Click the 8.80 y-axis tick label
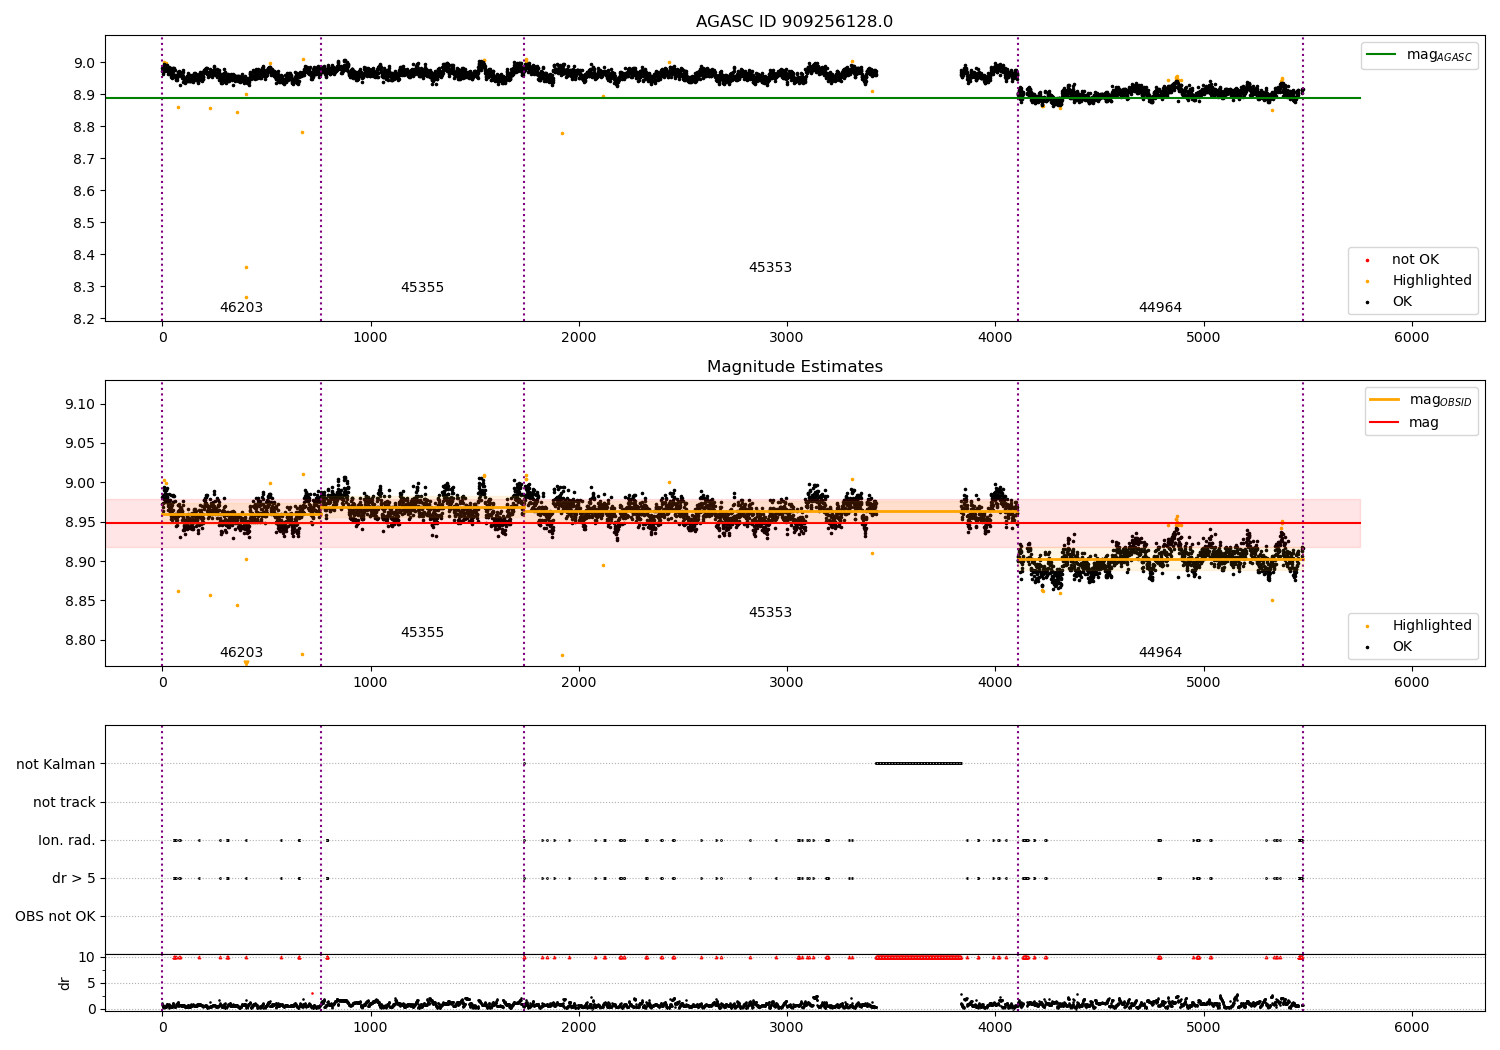 click(x=78, y=641)
